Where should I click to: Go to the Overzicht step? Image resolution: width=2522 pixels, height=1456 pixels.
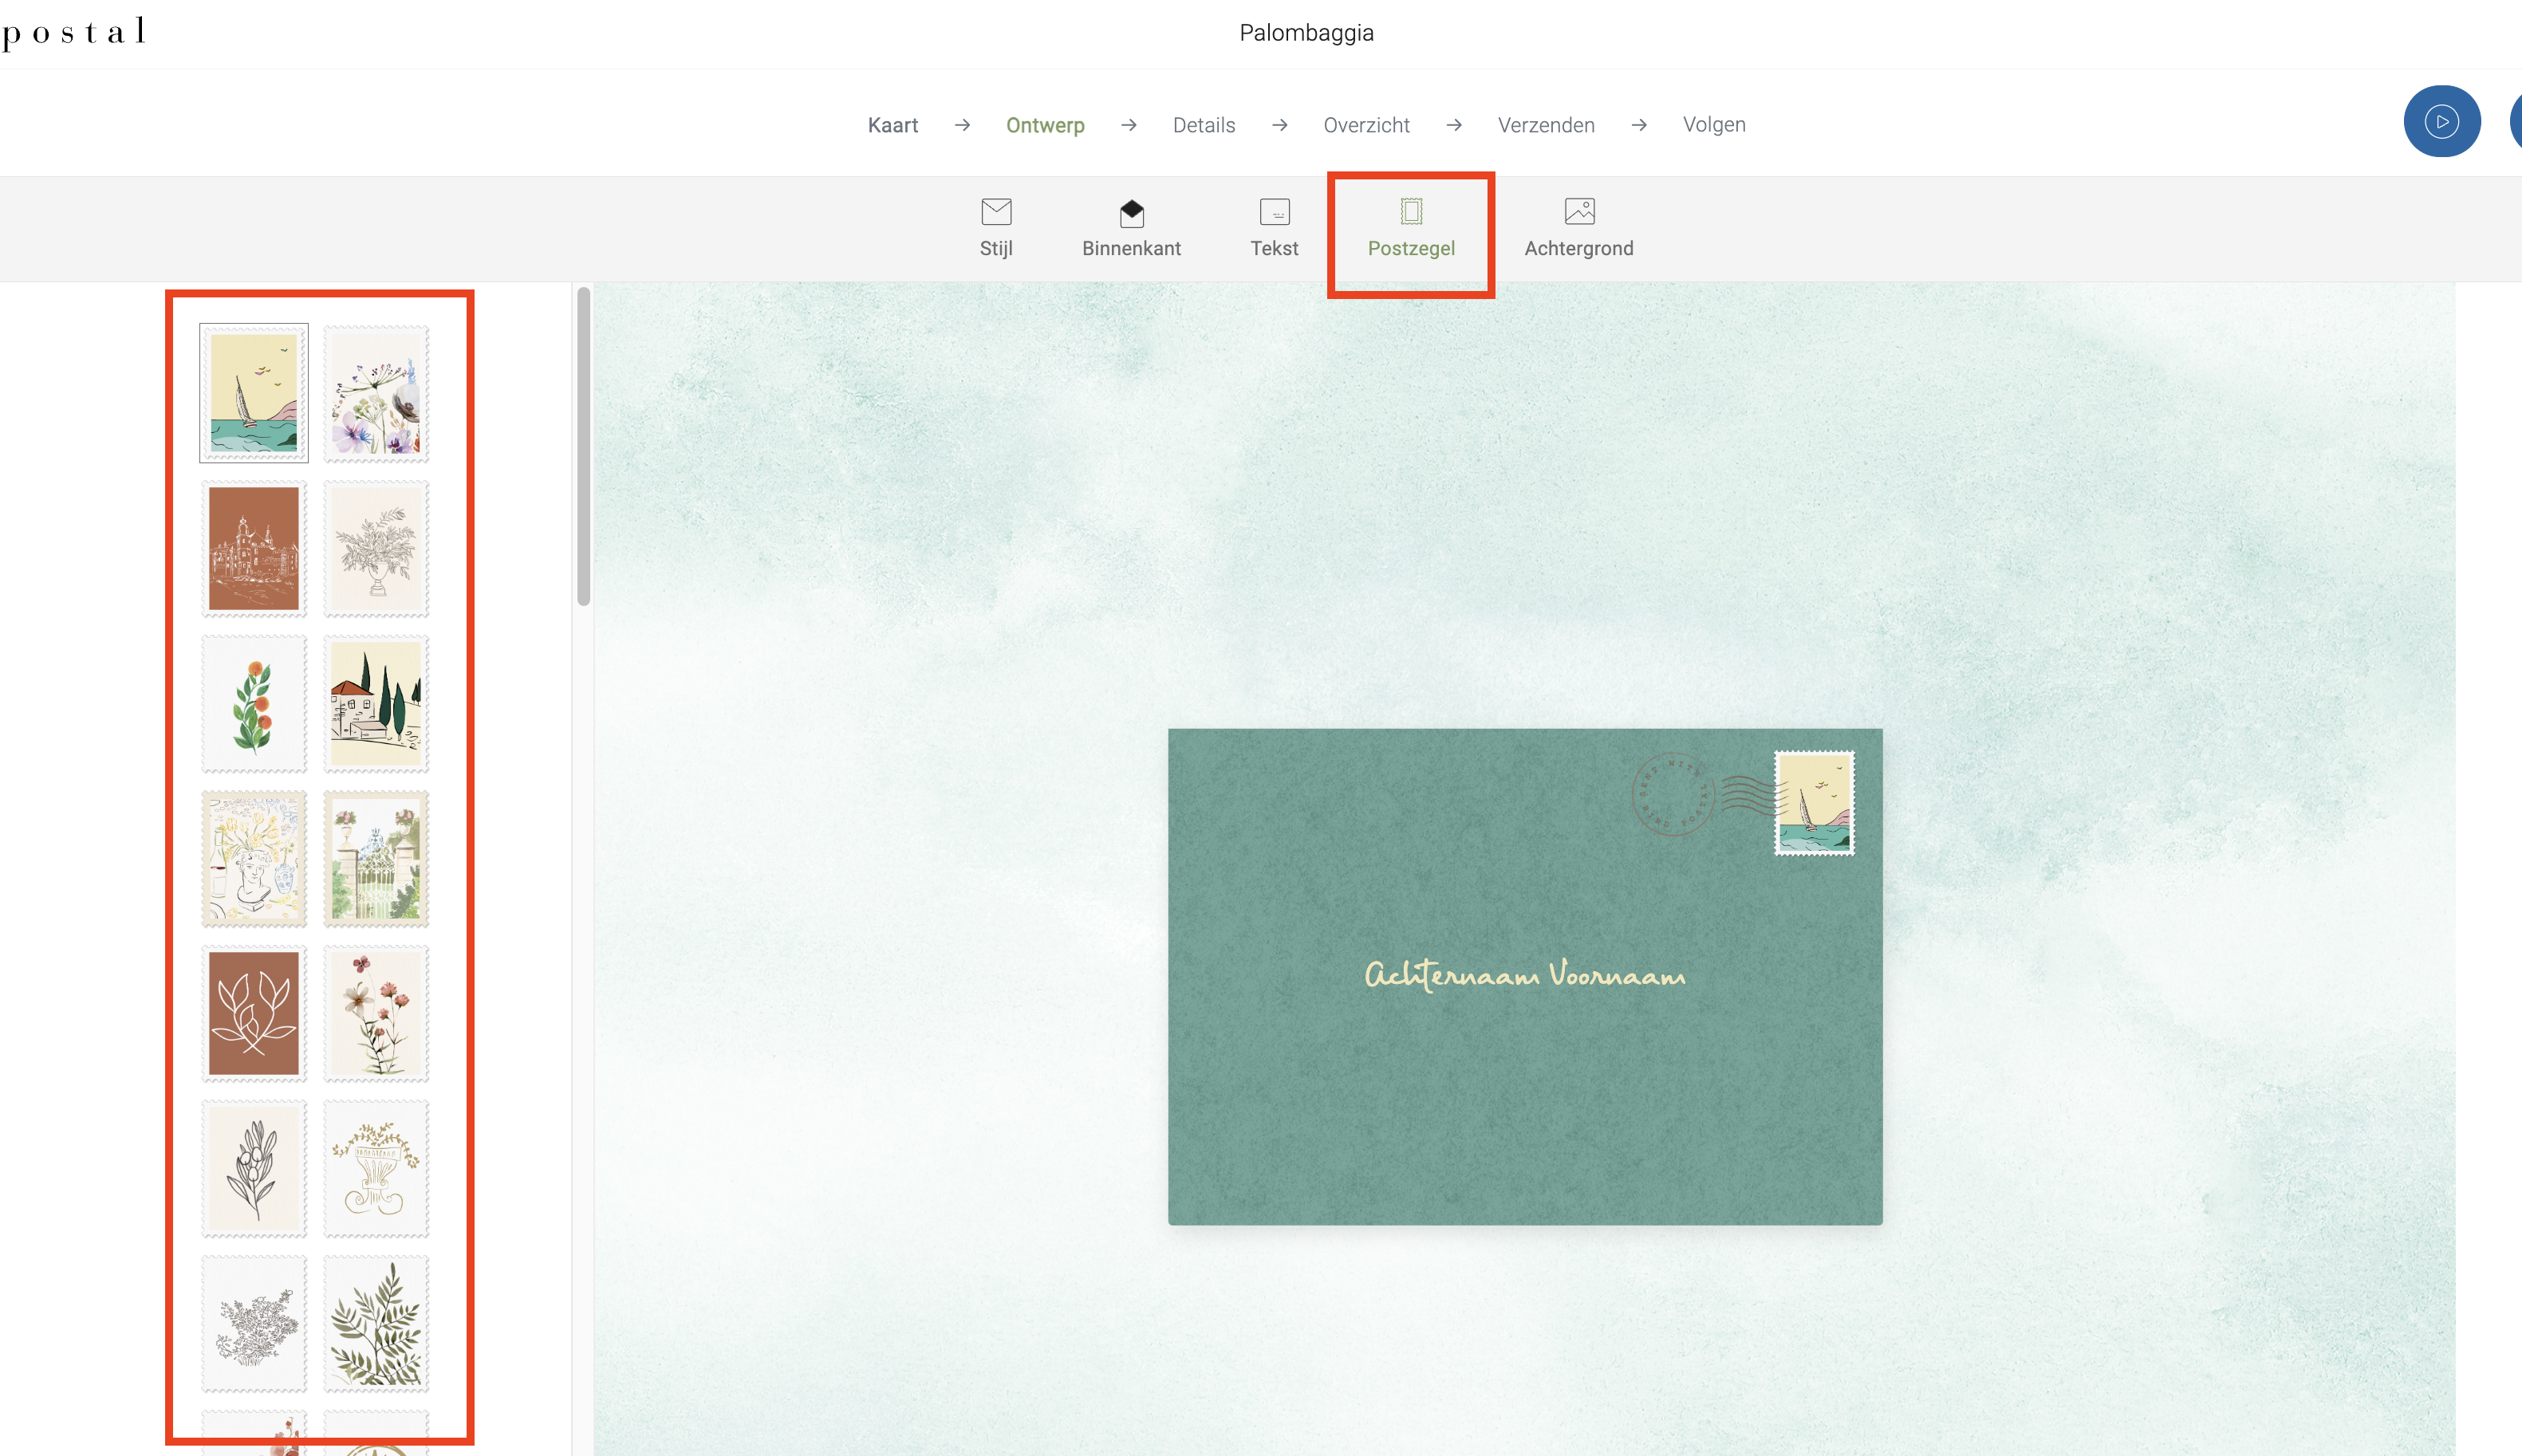1366,125
